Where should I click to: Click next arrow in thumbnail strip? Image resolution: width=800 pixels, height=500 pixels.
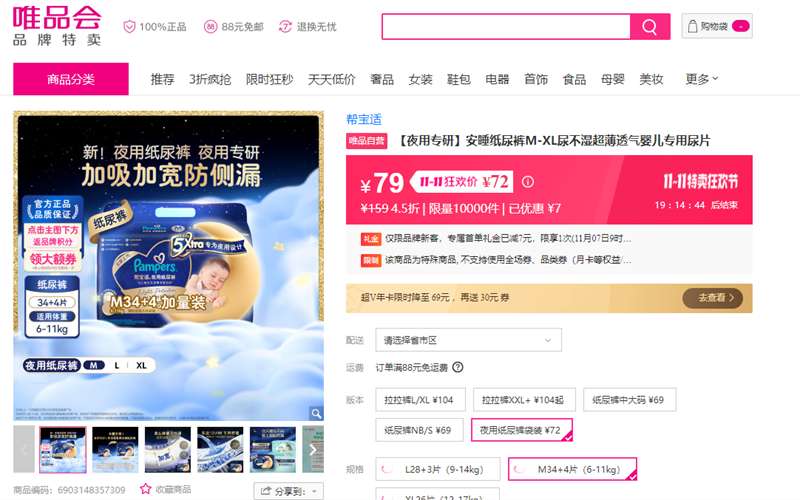pos(313,450)
